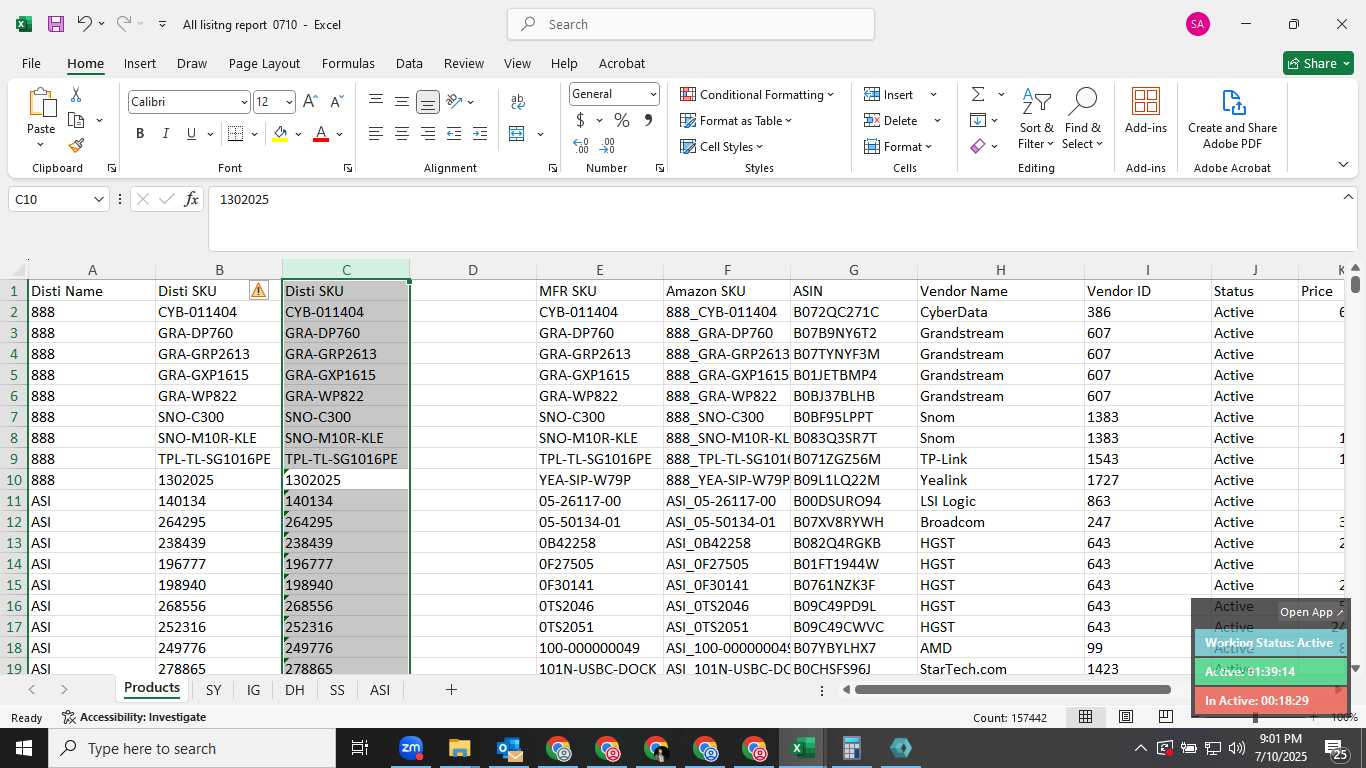Open the font size 12 dropdown
This screenshot has width=1366, height=768.
click(x=289, y=102)
